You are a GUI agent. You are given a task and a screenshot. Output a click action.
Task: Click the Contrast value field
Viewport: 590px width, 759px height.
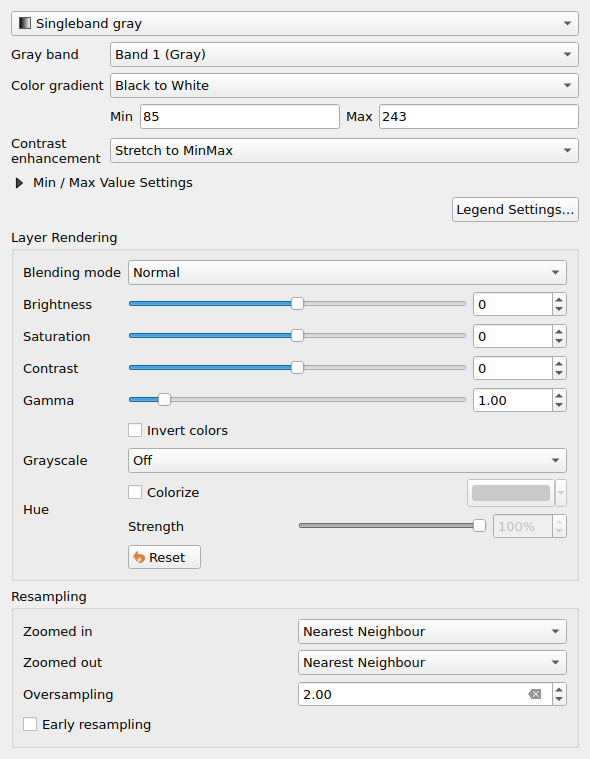(x=513, y=368)
